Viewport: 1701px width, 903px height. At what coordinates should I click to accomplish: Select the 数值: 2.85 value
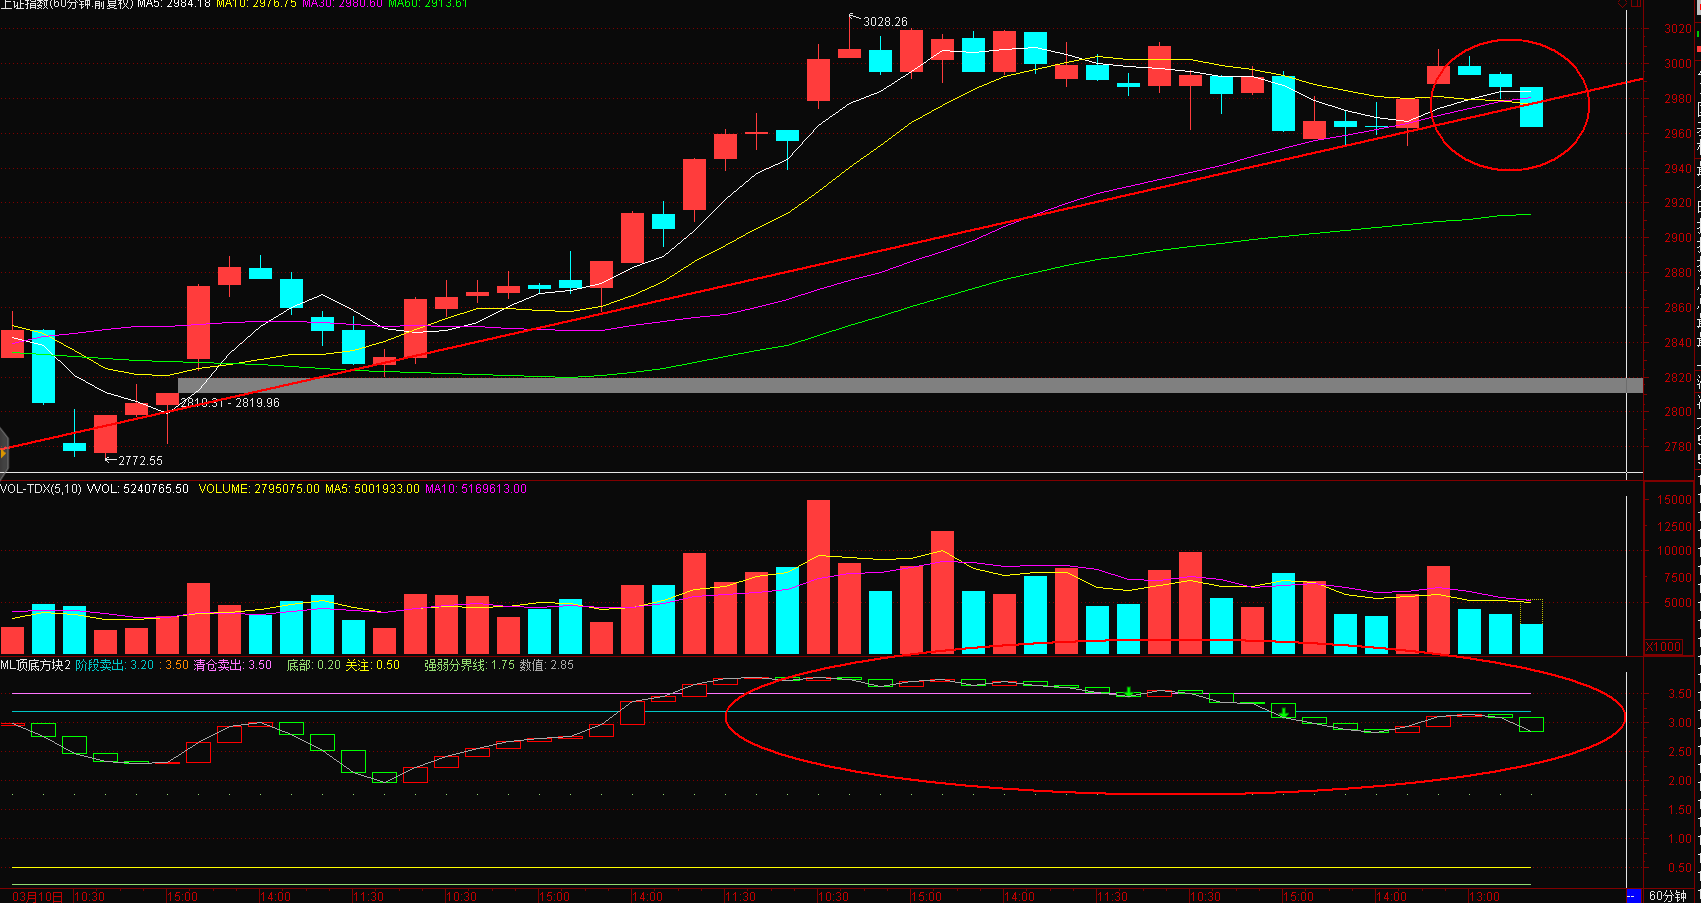click(x=546, y=665)
